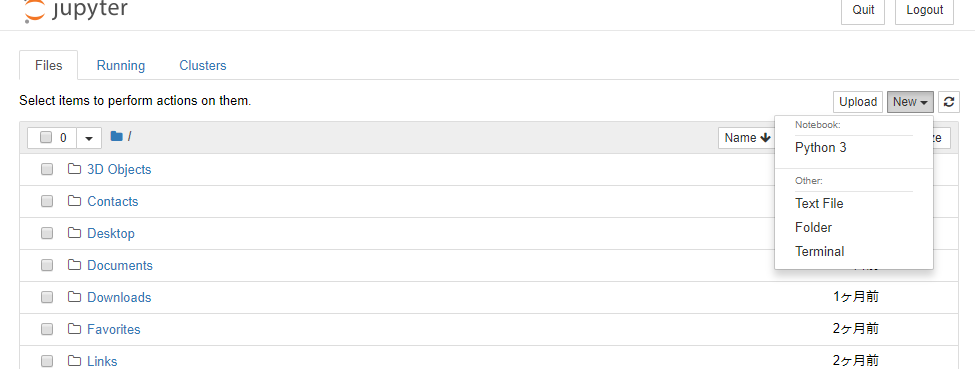This screenshot has height=369, width=975.
Task: Sort the list by Name column
Action: (x=747, y=138)
